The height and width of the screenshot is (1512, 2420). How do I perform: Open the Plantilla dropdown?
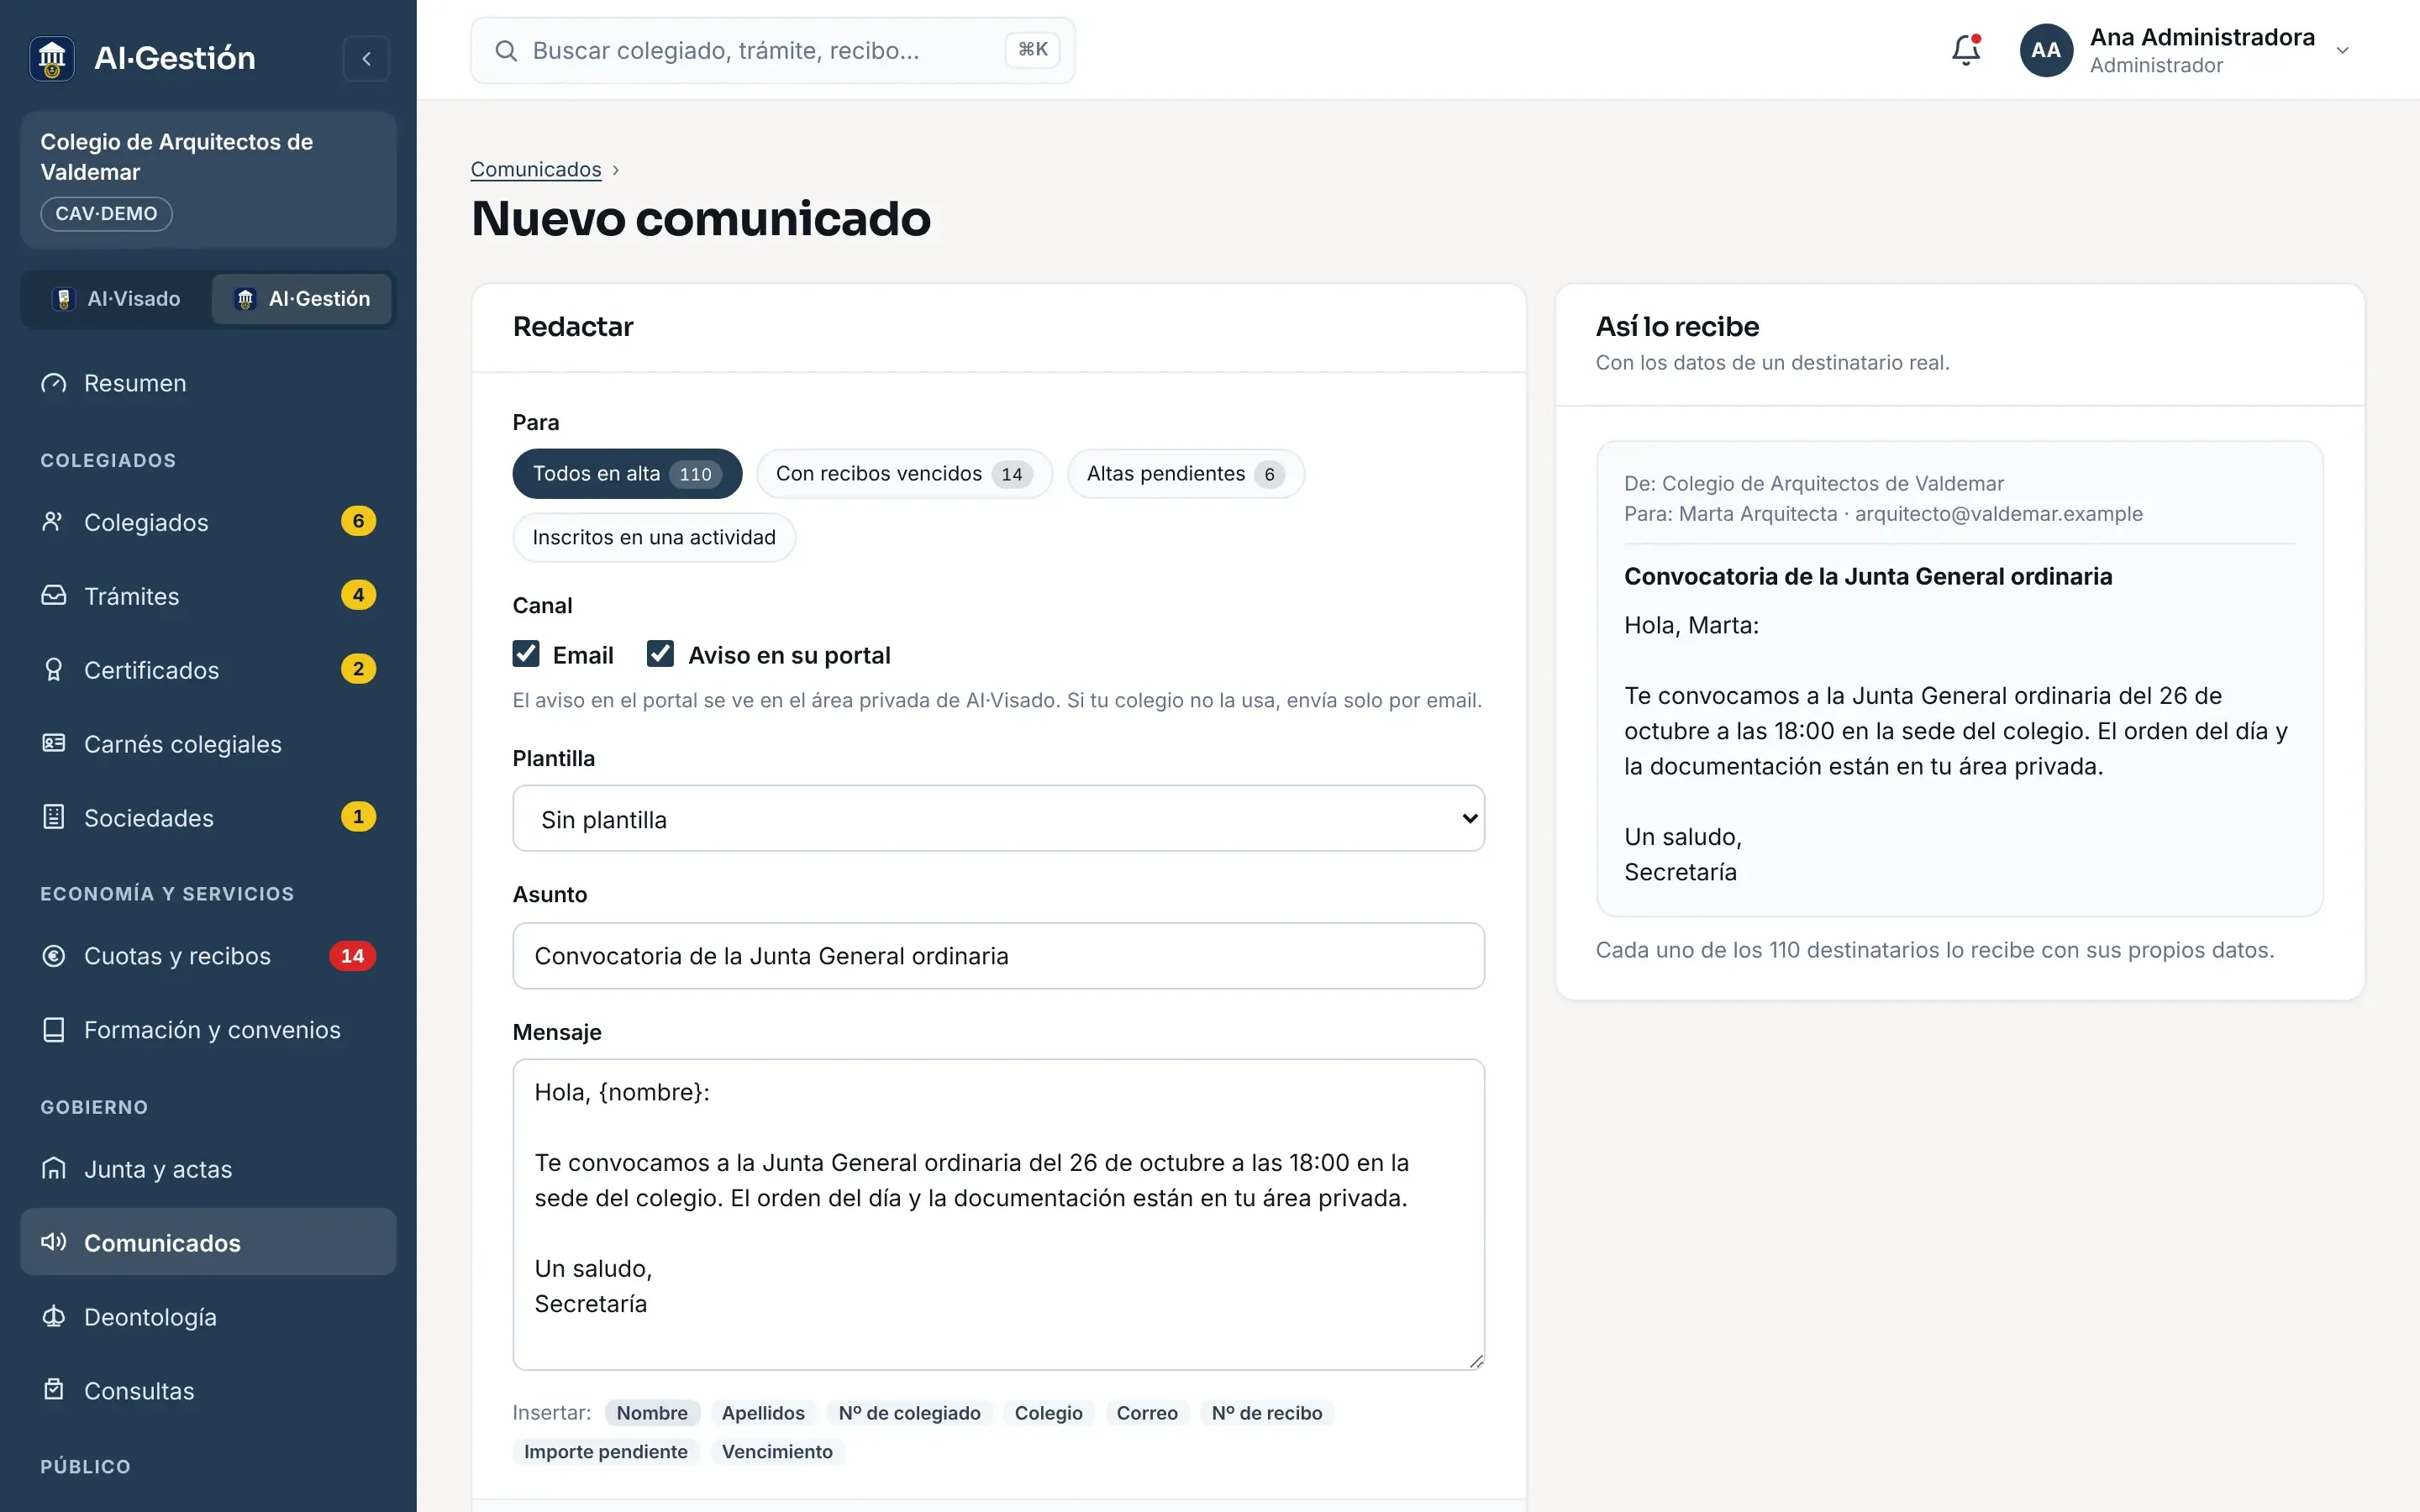pyautogui.click(x=998, y=819)
